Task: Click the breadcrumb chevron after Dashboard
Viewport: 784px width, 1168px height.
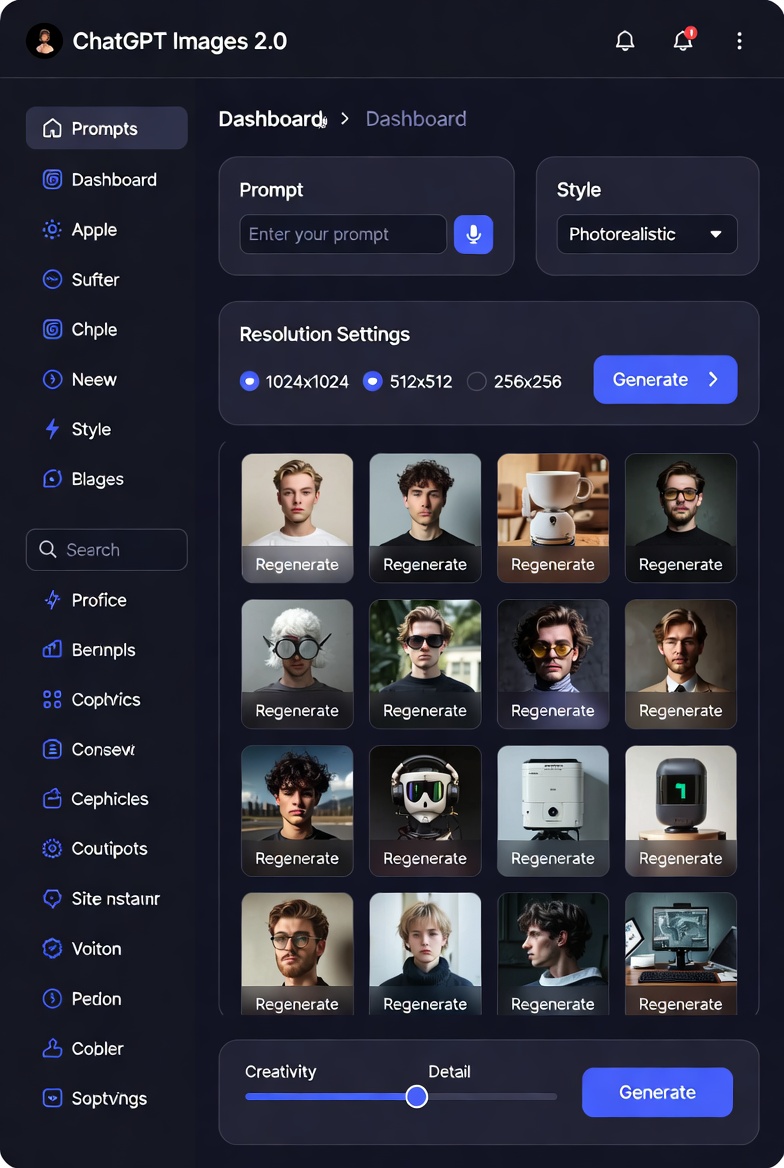Action: [344, 119]
